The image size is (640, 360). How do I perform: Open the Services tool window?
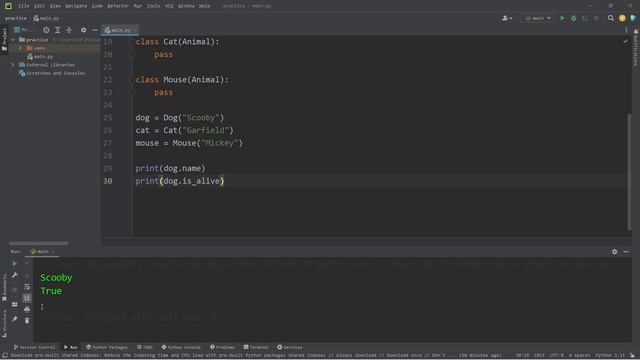290,347
